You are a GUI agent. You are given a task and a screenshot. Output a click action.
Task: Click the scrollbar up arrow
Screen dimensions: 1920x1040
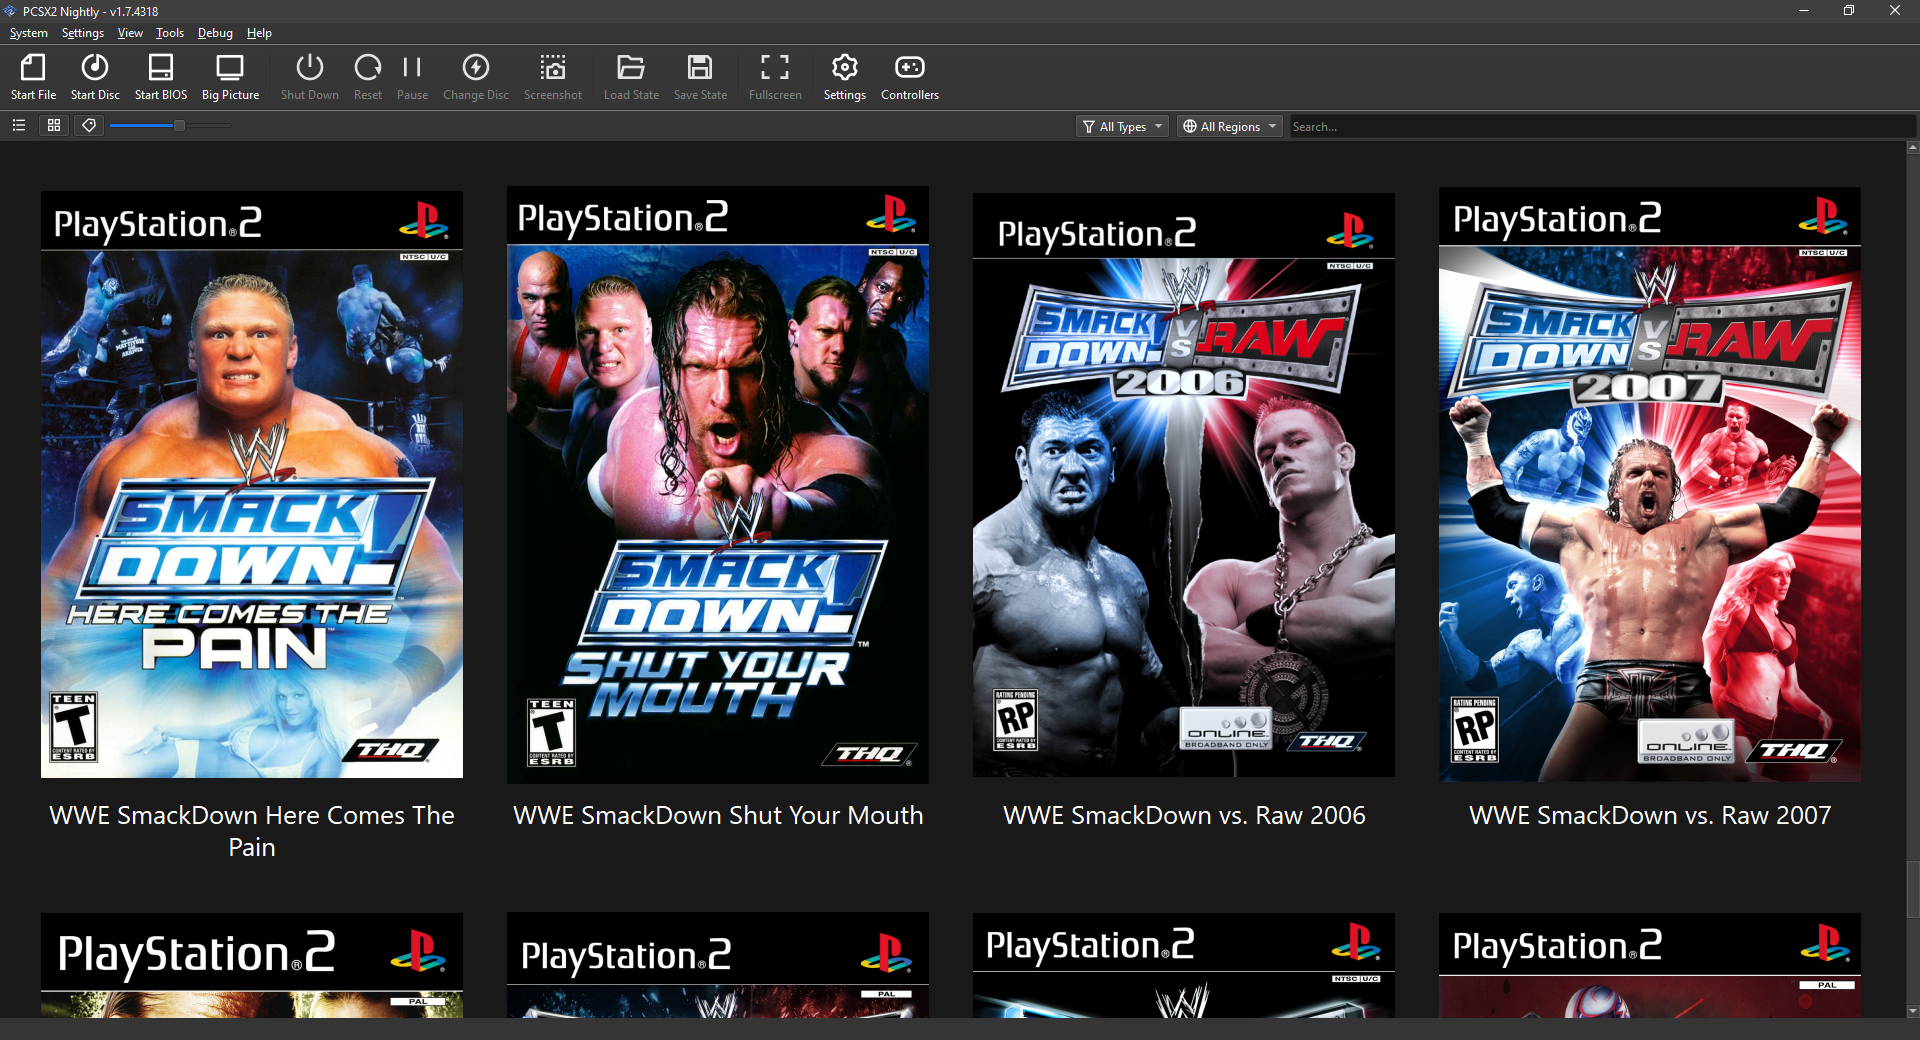(1913, 147)
